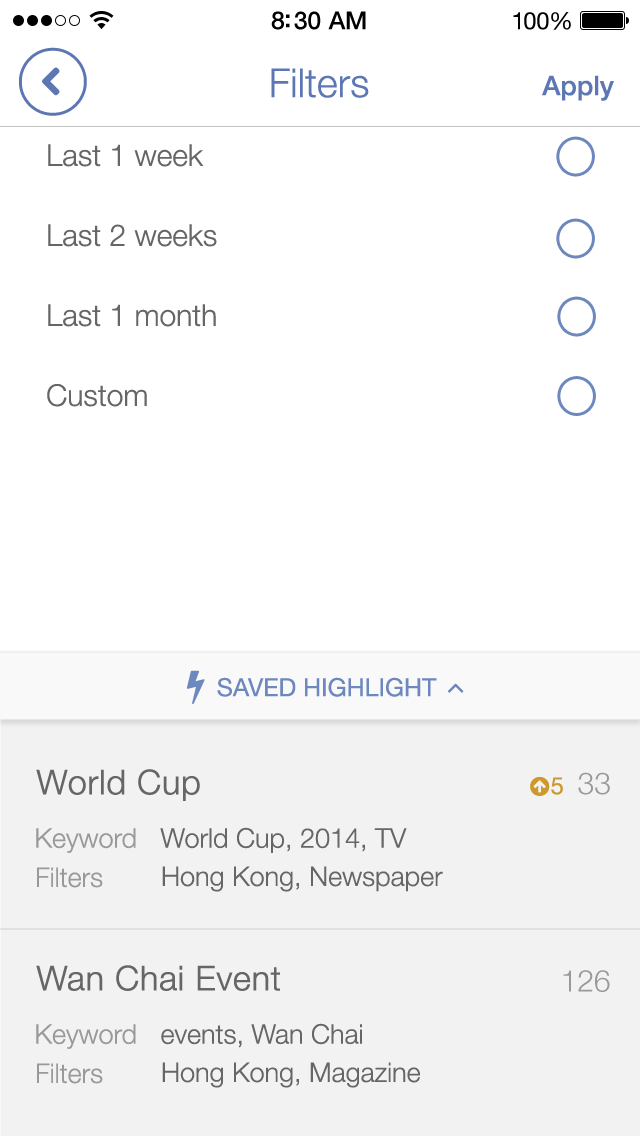The width and height of the screenshot is (640, 1136).
Task: Click the lightning bolt highlight icon
Action: (x=196, y=687)
